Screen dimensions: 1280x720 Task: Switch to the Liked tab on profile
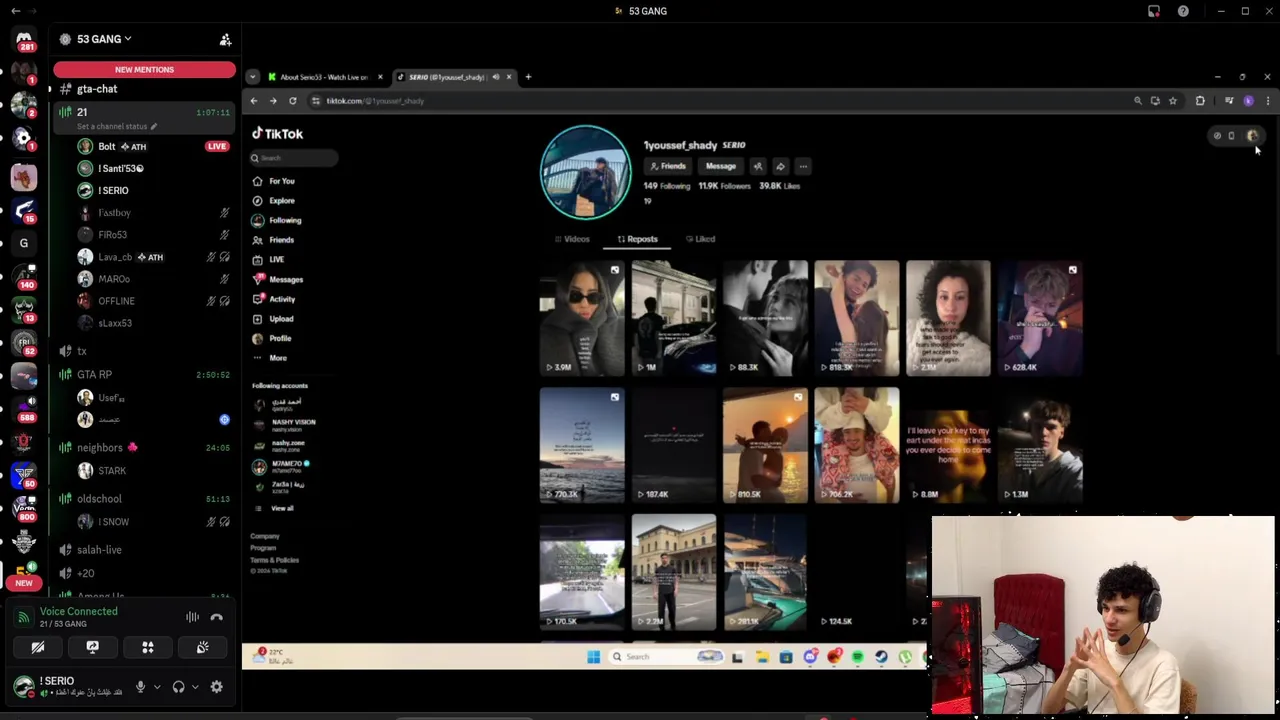[701, 239]
